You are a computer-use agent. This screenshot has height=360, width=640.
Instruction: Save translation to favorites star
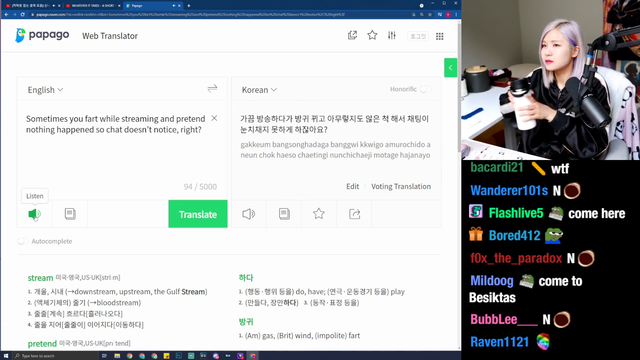tap(319, 213)
